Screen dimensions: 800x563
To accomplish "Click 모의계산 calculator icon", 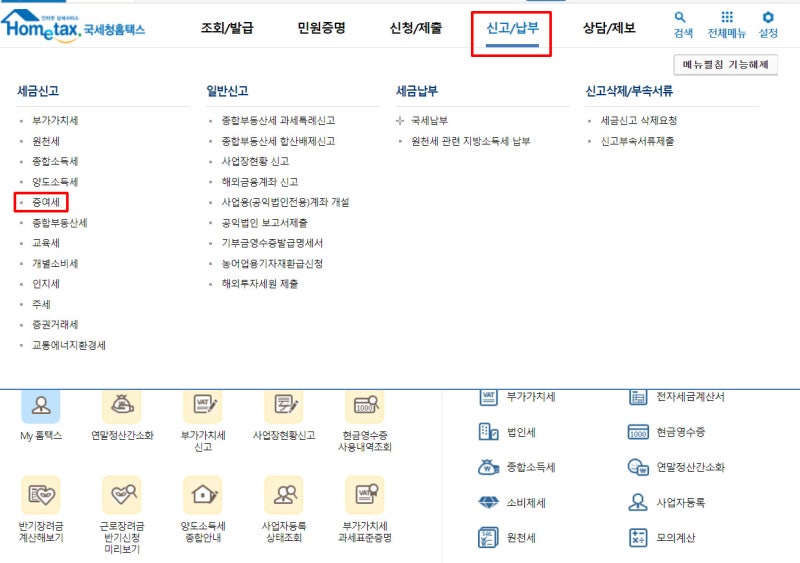I will click(638, 537).
